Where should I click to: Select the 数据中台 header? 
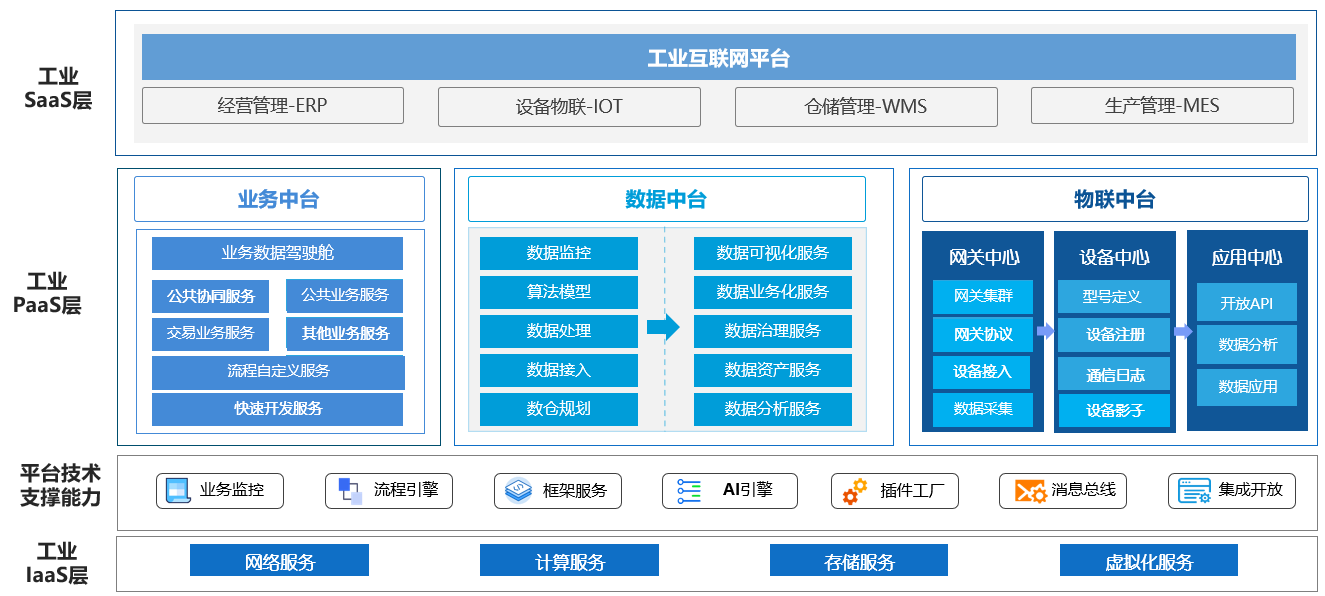coord(666,199)
